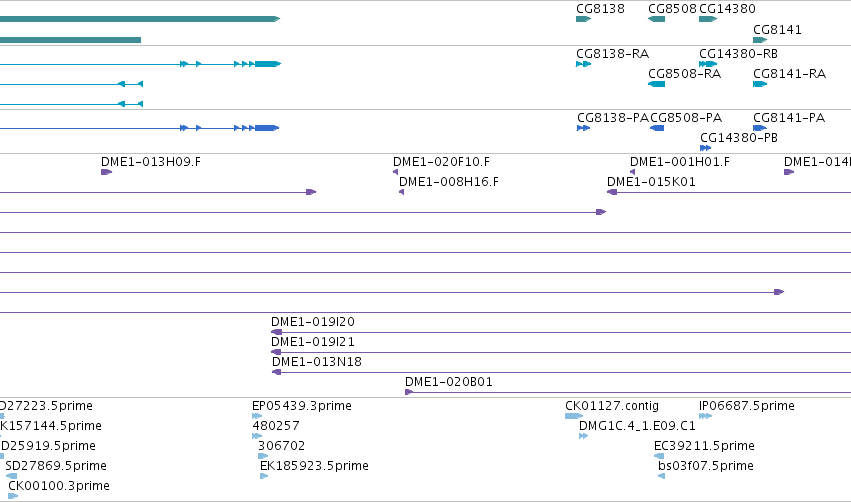This screenshot has height=502, width=851.
Task: Select the EP05439.3prime EST glyph
Action: (257, 416)
